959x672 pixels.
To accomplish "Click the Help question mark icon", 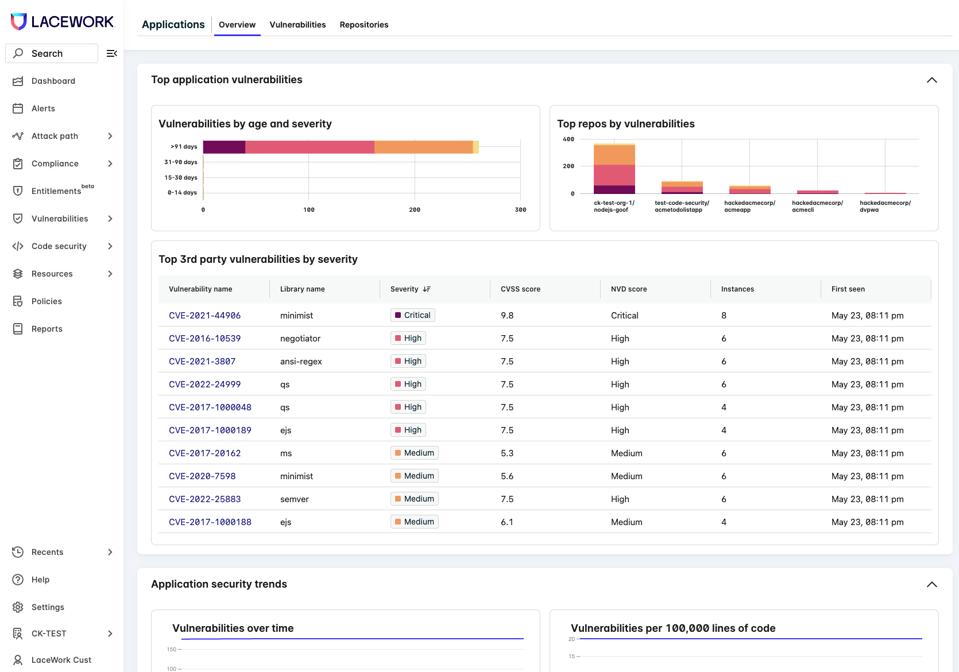I will [x=18, y=580].
